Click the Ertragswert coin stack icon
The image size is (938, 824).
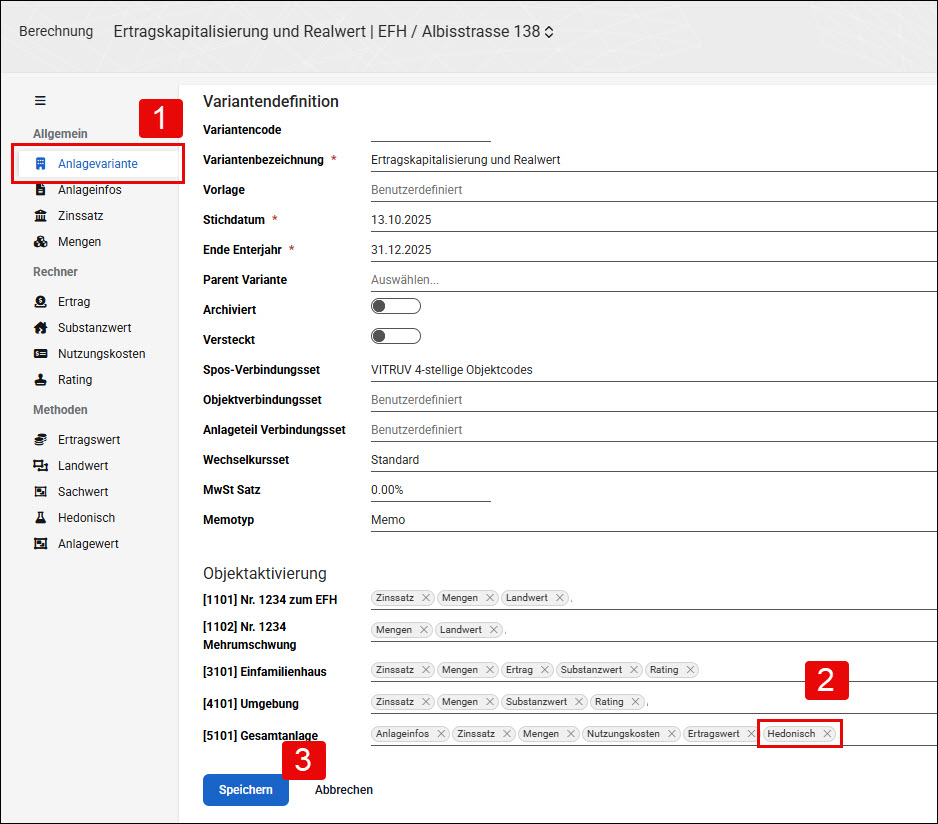41,440
